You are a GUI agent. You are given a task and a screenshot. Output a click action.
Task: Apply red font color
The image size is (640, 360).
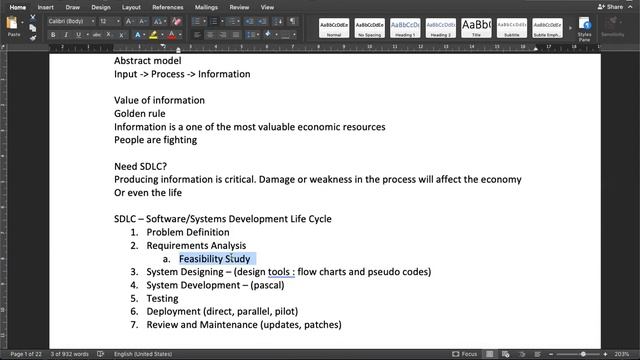coord(171,35)
